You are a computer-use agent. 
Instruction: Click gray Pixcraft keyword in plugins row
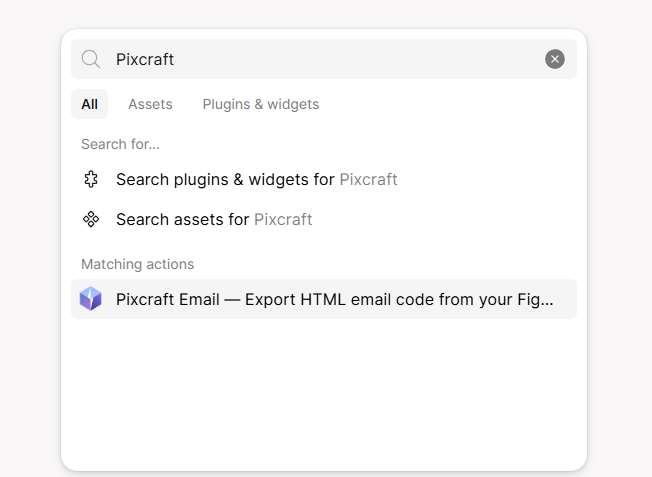pyautogui.click(x=368, y=180)
